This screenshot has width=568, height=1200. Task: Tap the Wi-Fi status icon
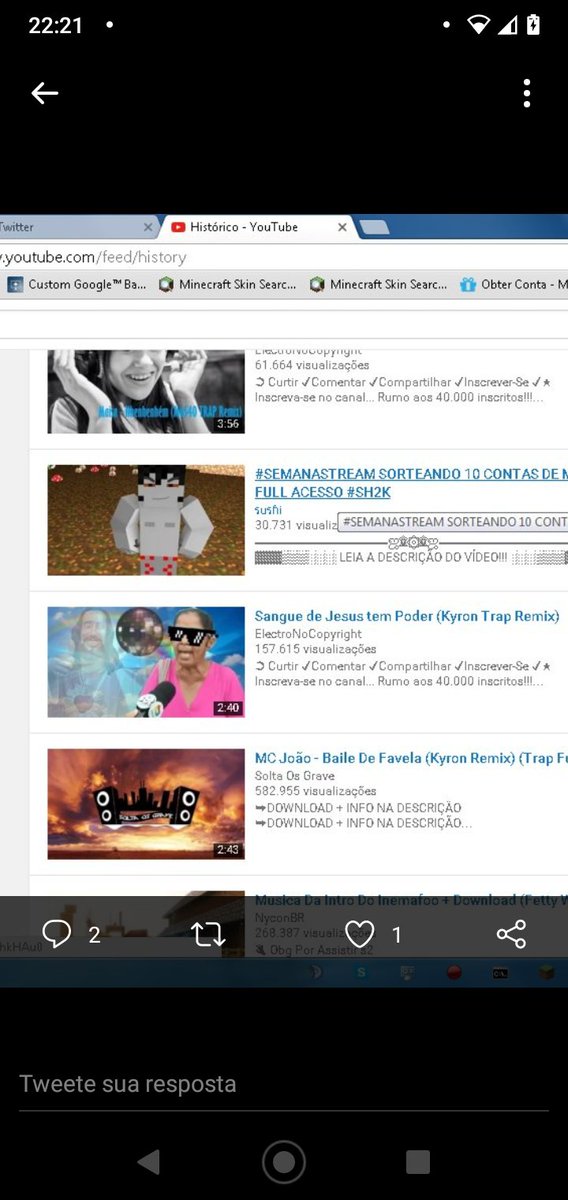(x=479, y=25)
